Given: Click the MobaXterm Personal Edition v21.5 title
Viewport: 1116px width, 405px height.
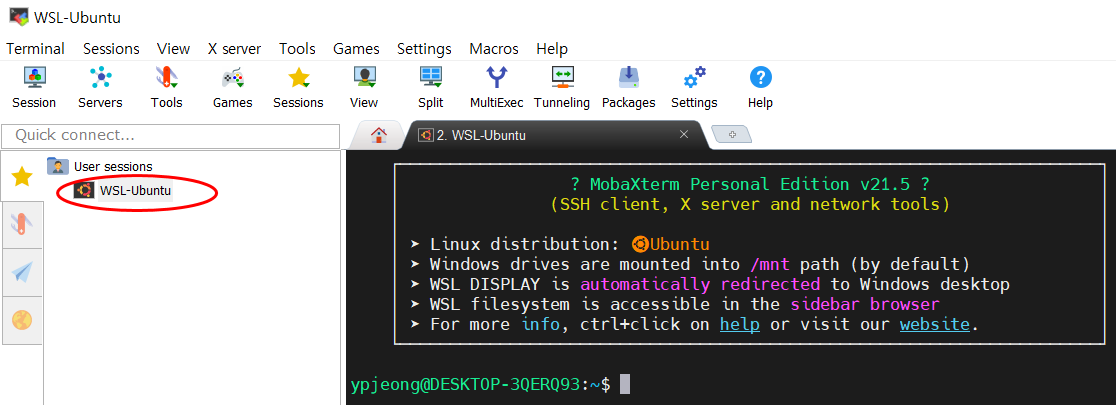Looking at the screenshot, I should coord(749,184).
